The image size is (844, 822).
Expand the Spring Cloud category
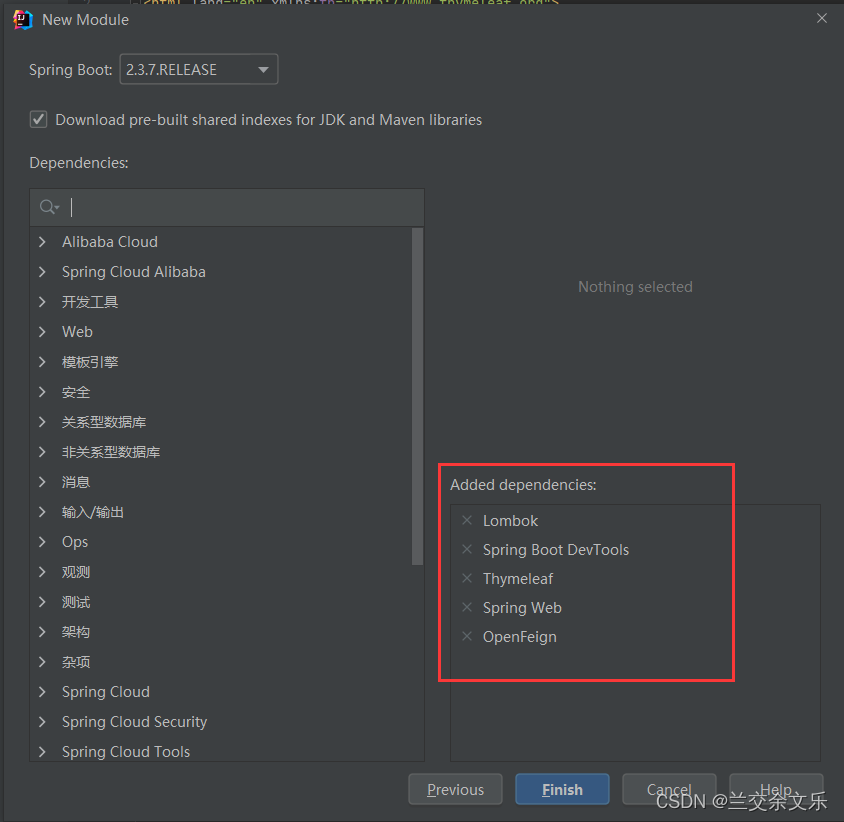click(42, 692)
